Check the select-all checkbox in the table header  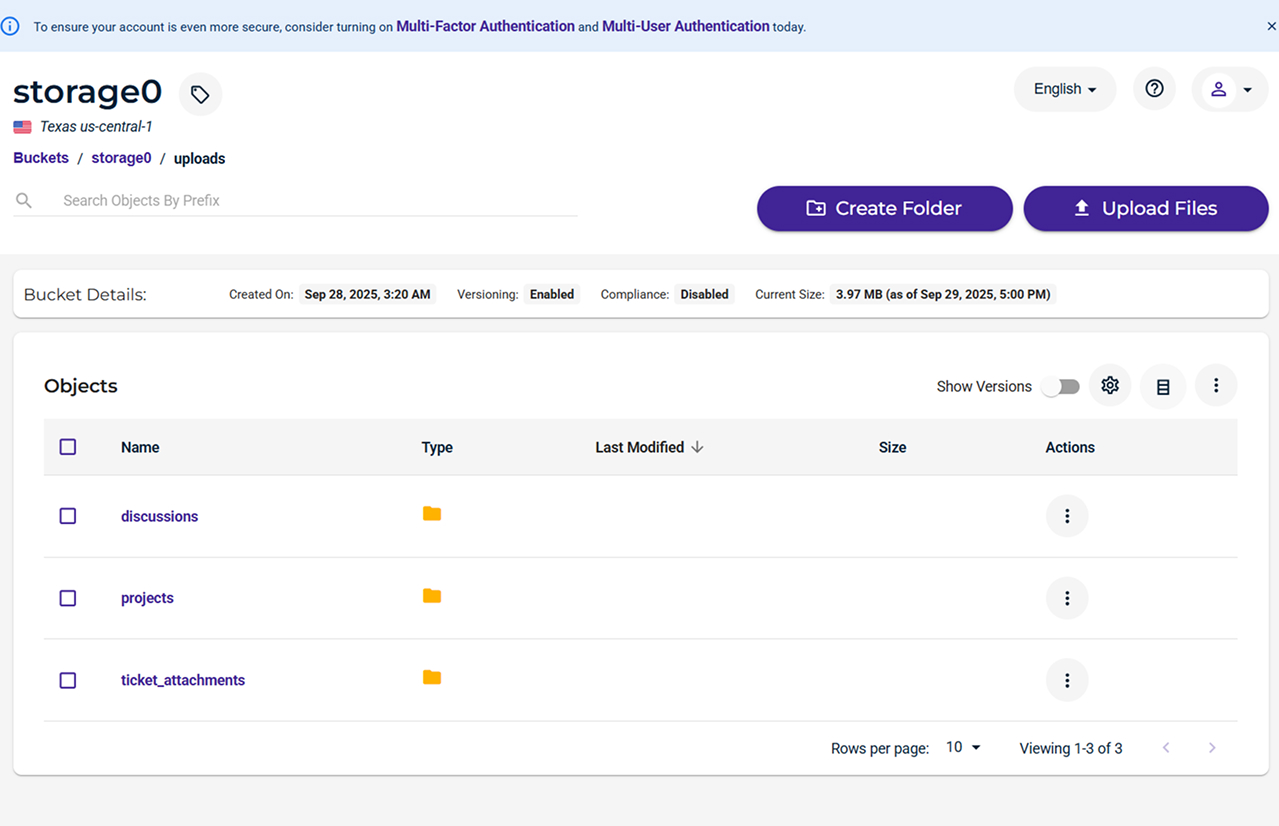click(67, 447)
